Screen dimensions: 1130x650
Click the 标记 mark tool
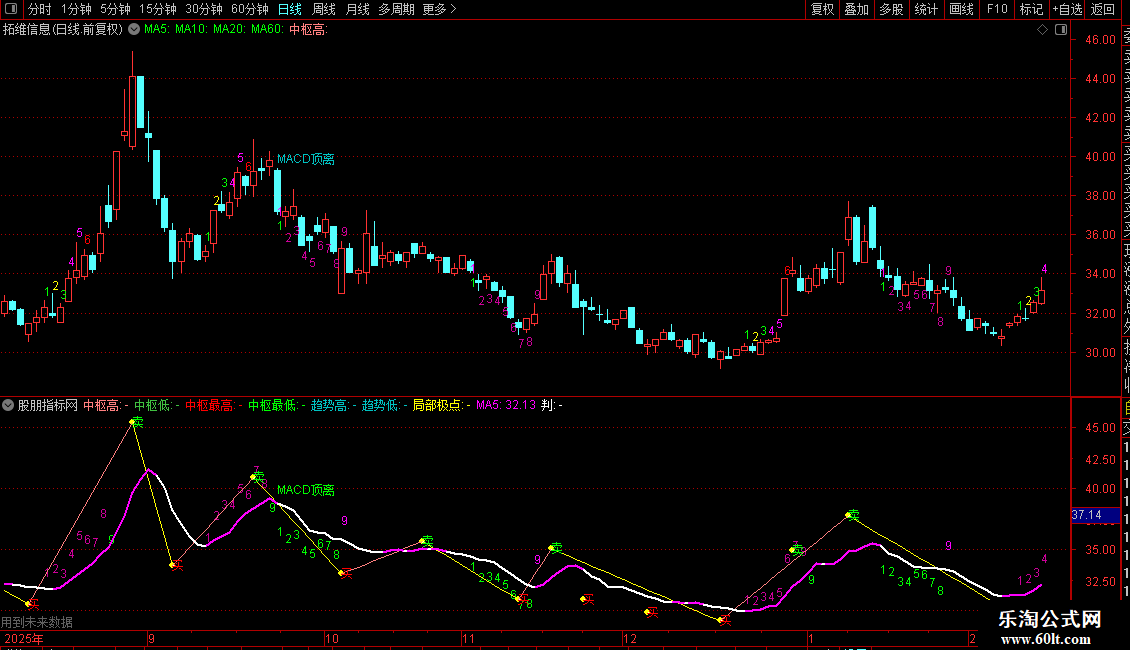click(x=1031, y=9)
